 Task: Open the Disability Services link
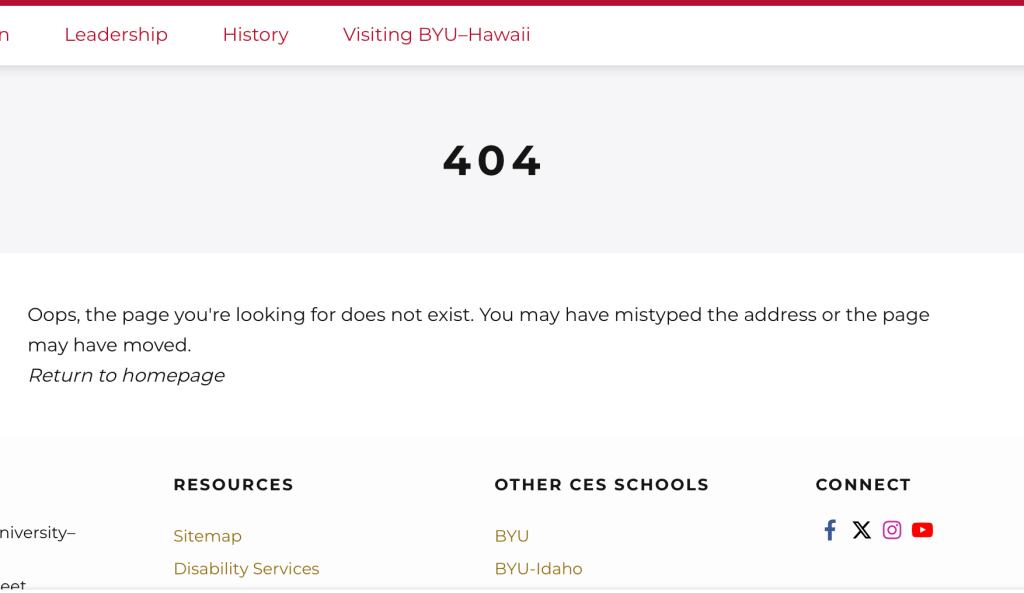[246, 569]
